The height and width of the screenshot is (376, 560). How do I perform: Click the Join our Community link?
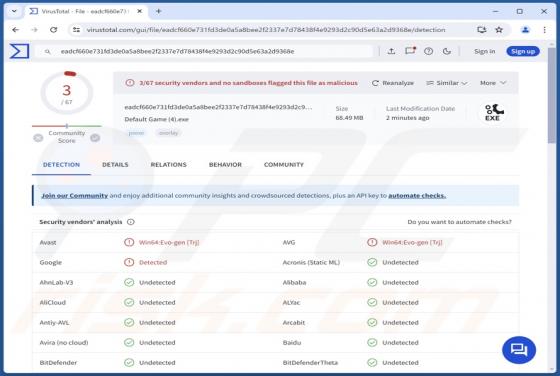75,196
